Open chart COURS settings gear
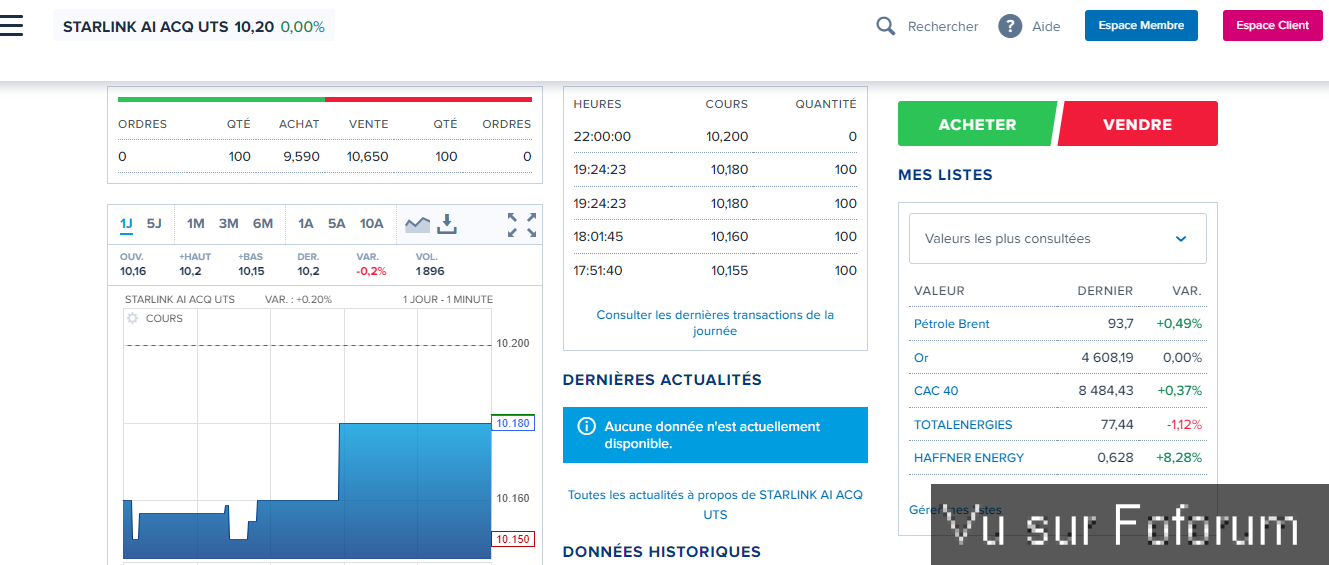The image size is (1329, 565). coord(132,318)
